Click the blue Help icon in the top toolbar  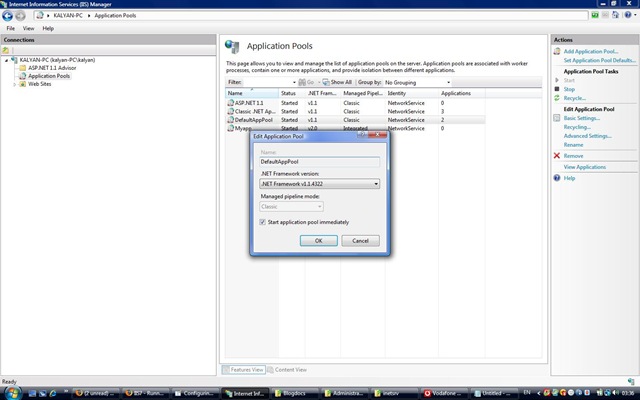(x=628, y=15)
